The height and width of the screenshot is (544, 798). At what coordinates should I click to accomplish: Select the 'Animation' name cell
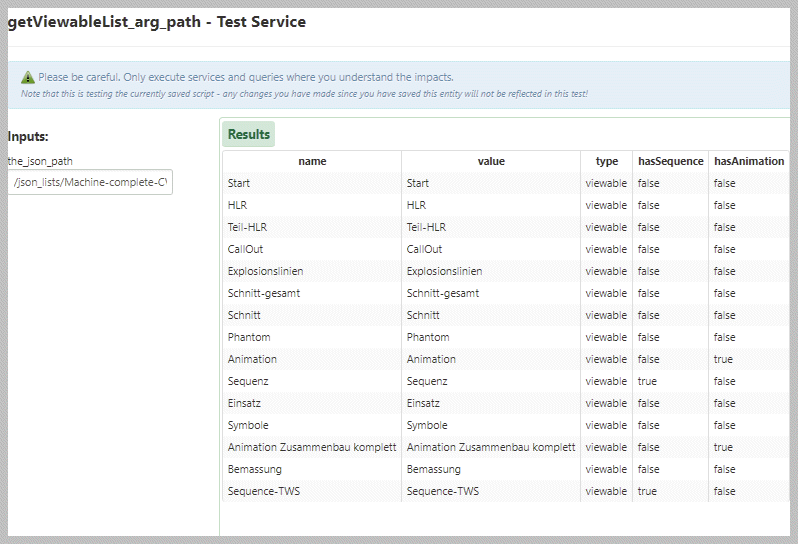pos(312,359)
